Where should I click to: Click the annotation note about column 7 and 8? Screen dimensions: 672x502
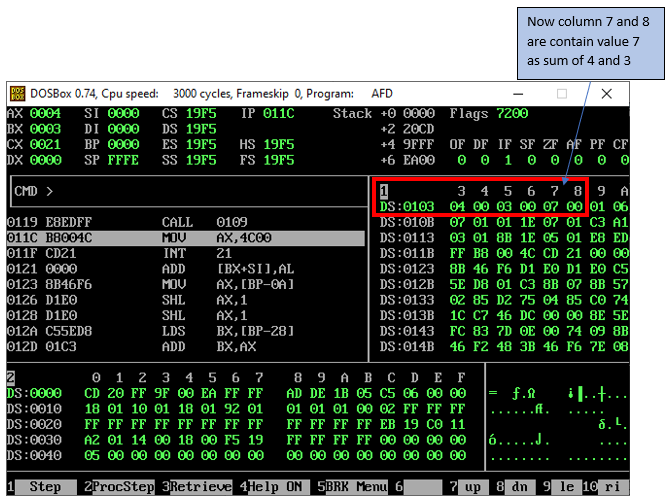click(591, 43)
